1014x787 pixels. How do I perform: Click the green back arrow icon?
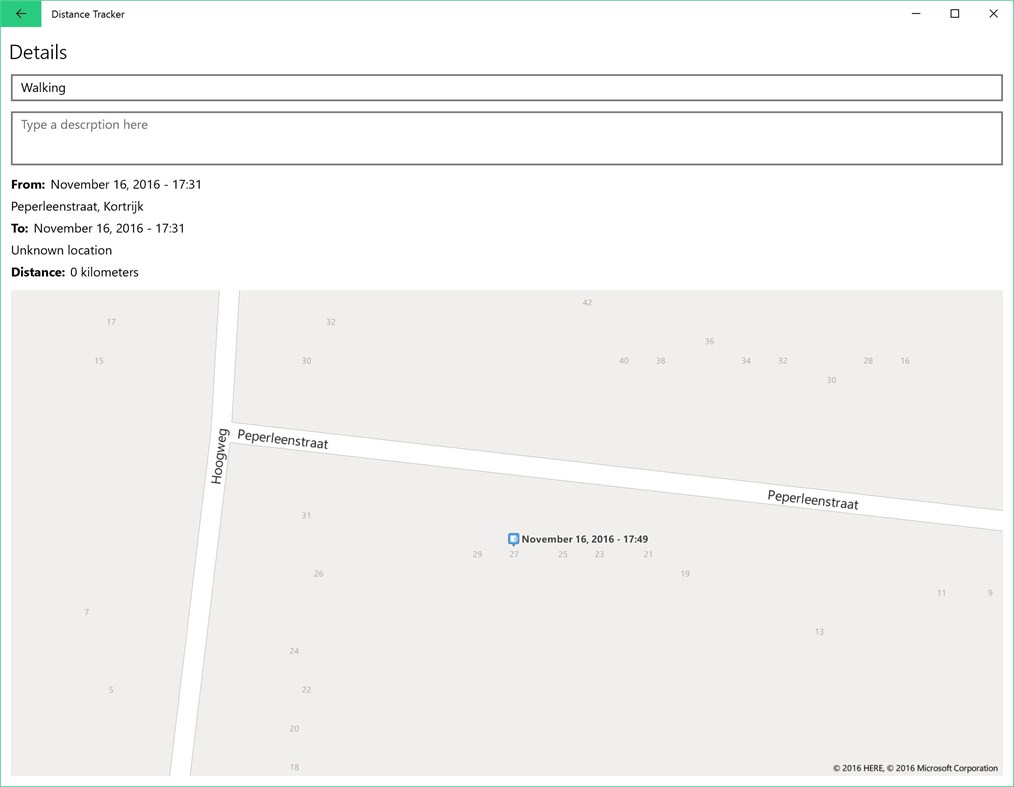20,14
